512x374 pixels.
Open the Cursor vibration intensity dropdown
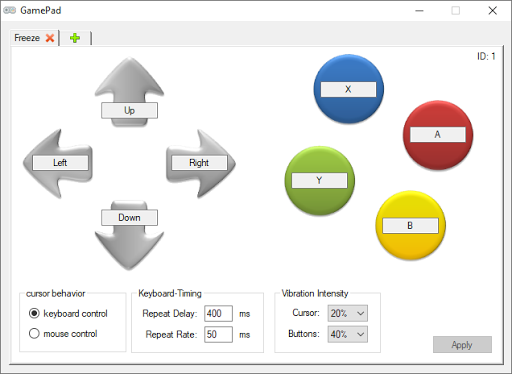pyautogui.click(x=348, y=313)
